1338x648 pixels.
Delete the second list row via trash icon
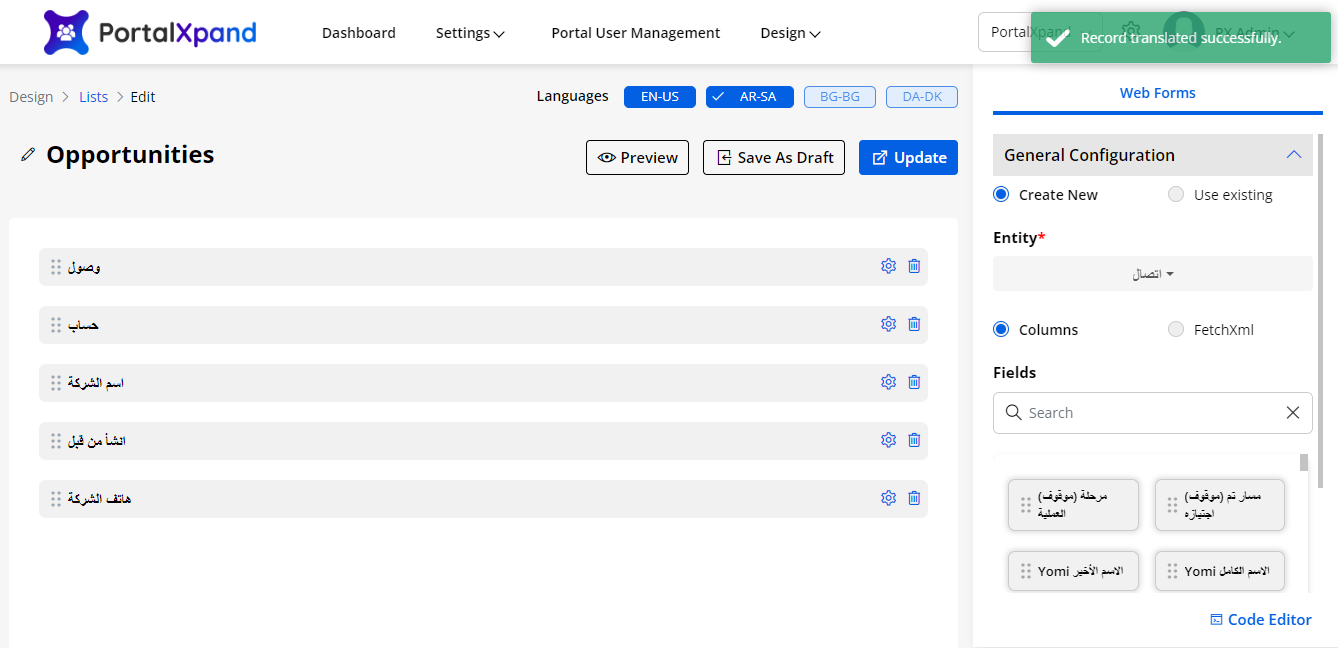914,324
